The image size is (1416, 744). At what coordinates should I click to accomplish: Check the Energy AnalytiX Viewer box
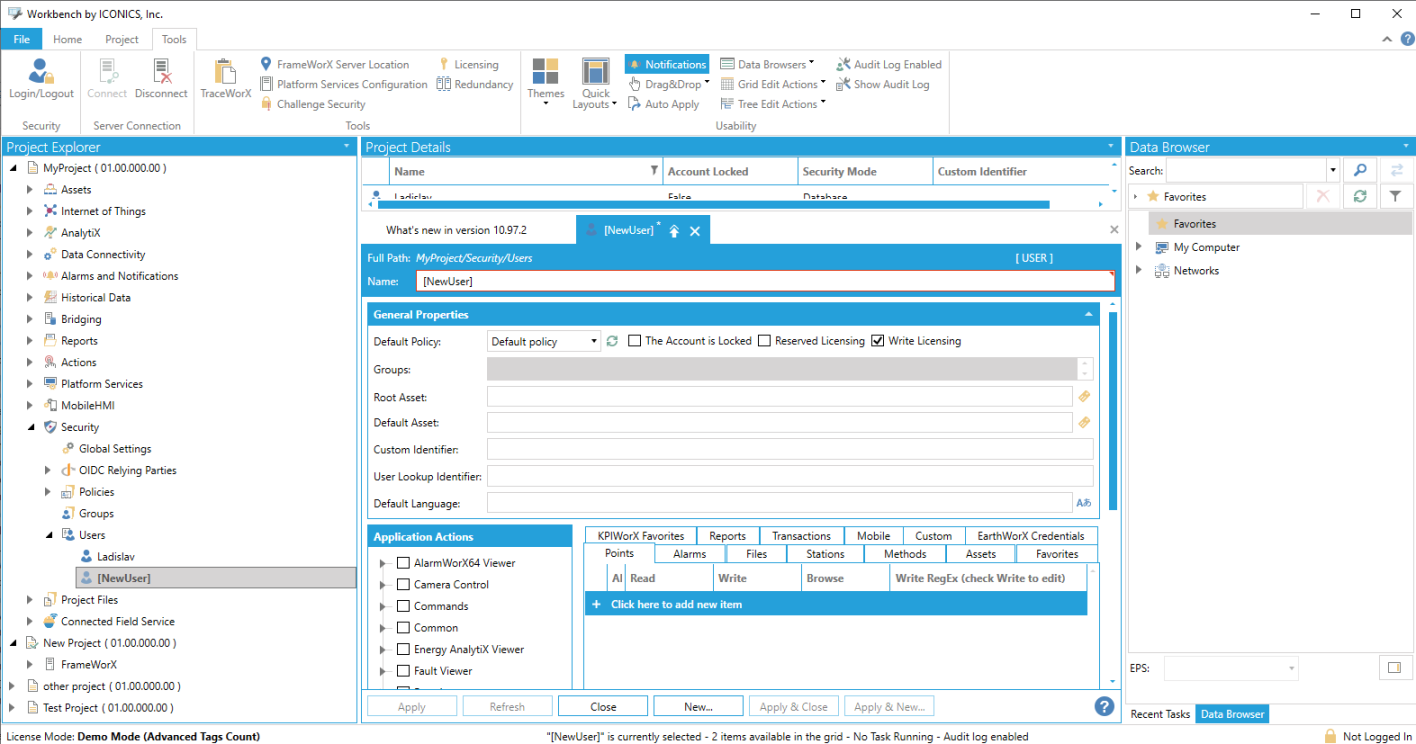(x=404, y=650)
